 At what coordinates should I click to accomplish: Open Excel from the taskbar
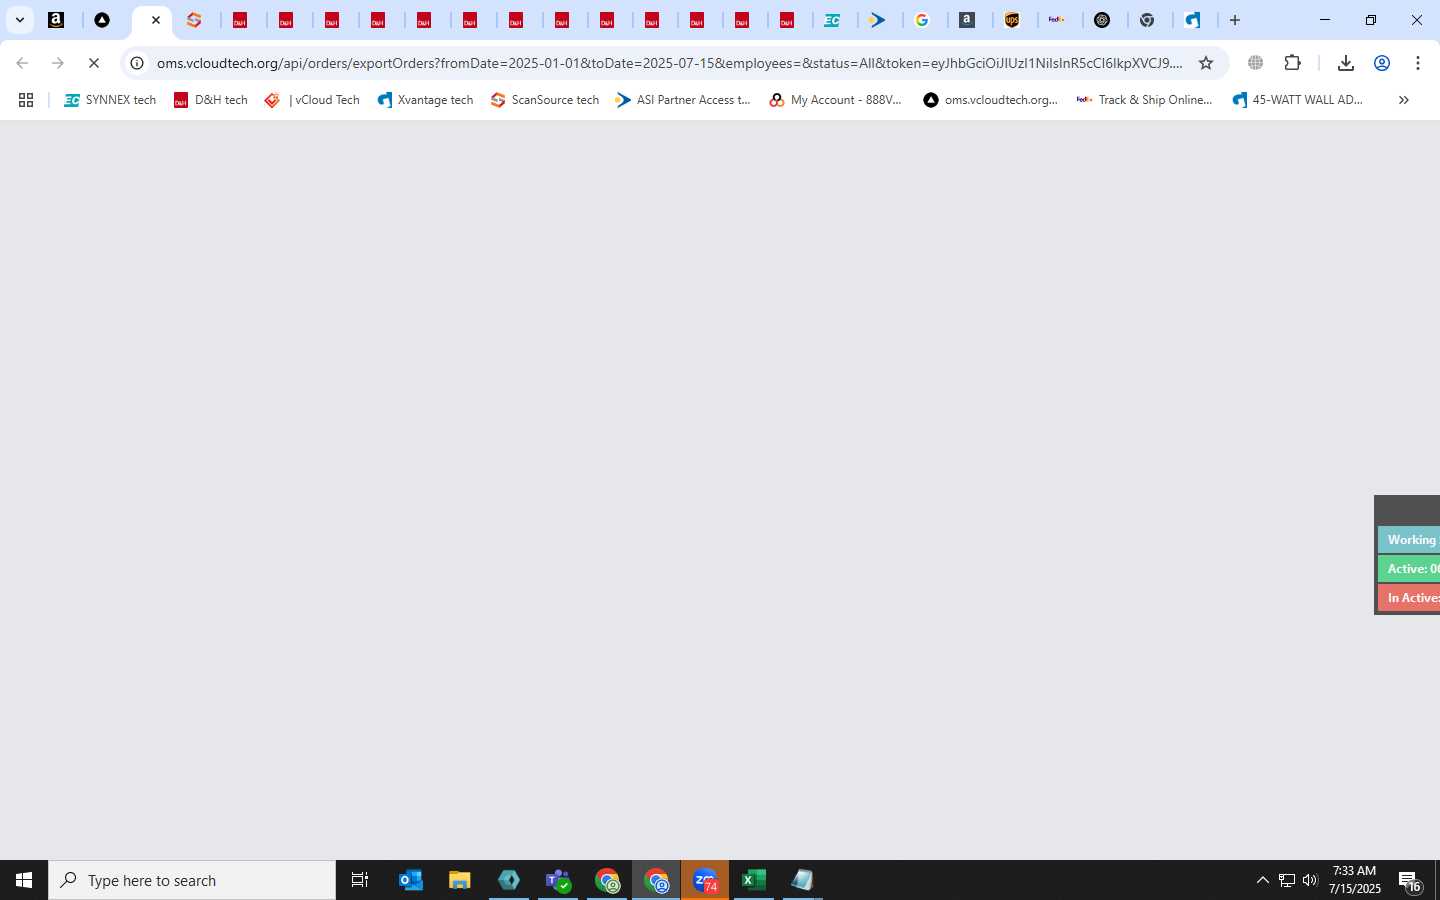[754, 880]
